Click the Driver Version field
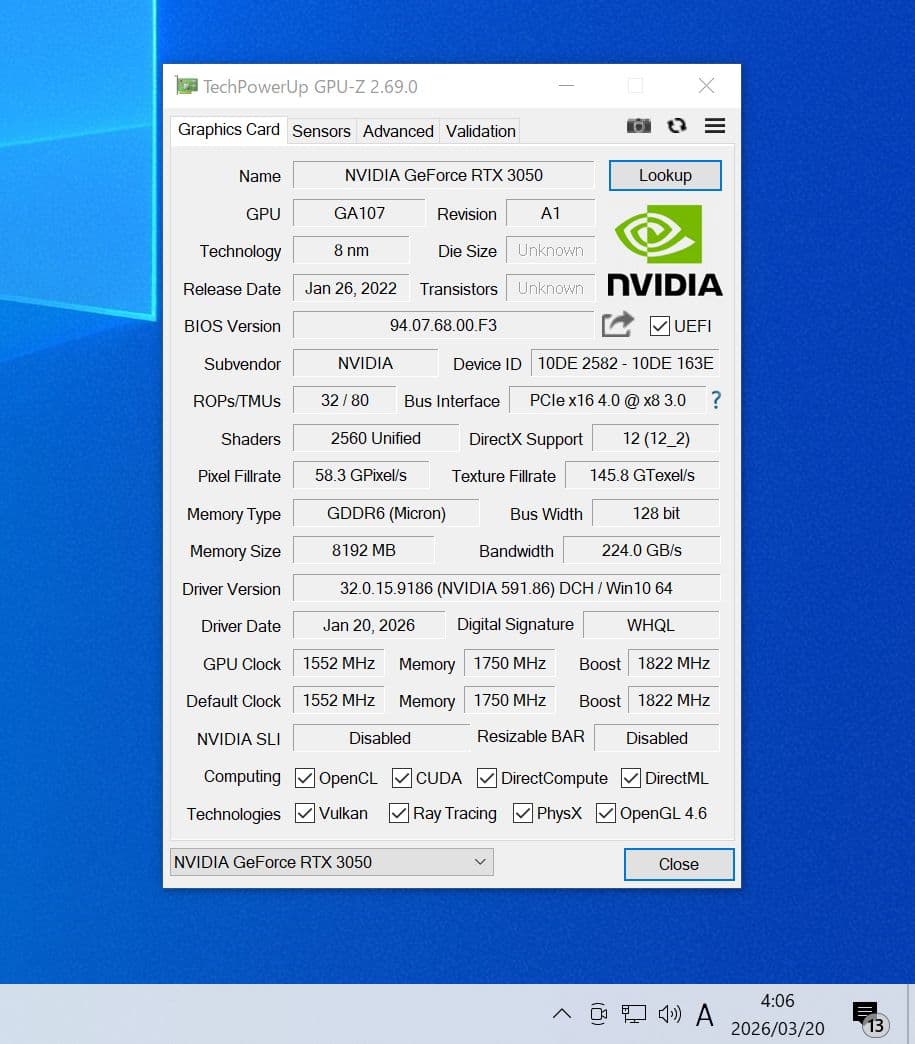Screen dimensions: 915x1044 (x=506, y=589)
